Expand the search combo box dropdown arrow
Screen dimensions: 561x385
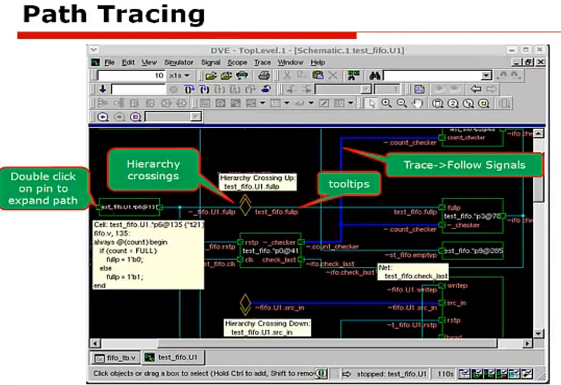[486, 75]
